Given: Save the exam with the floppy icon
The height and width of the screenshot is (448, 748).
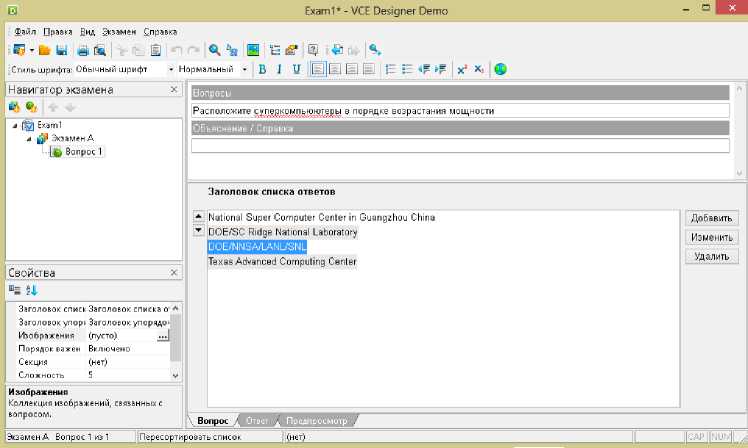Looking at the screenshot, I should [x=62, y=50].
